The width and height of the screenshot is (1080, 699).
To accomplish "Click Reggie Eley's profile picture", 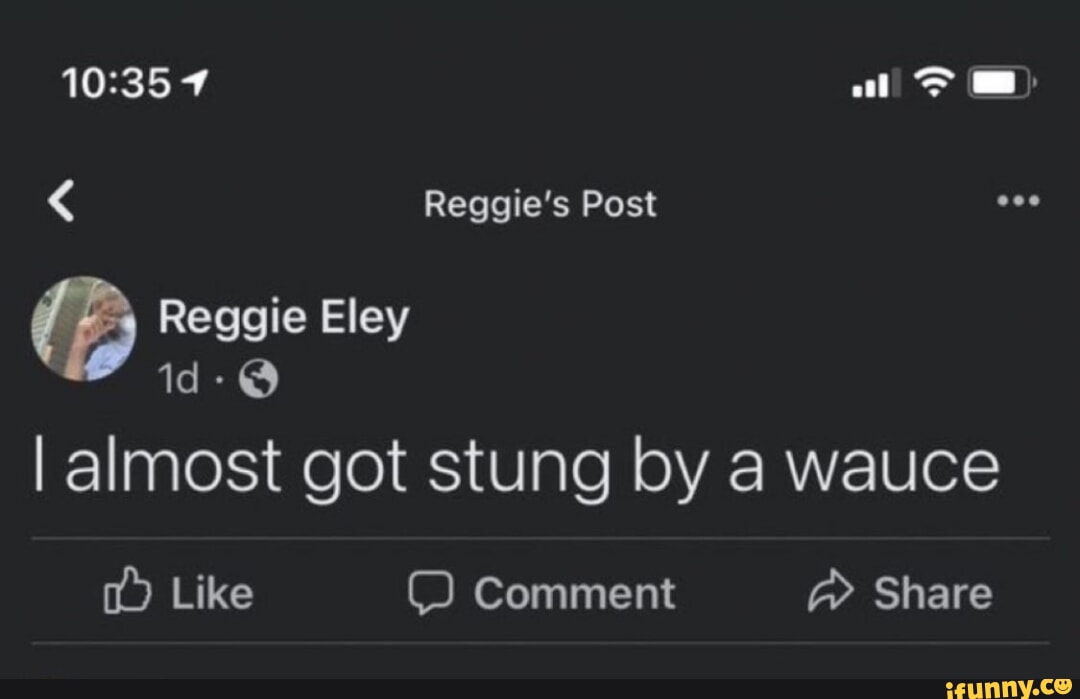I will pos(80,330).
